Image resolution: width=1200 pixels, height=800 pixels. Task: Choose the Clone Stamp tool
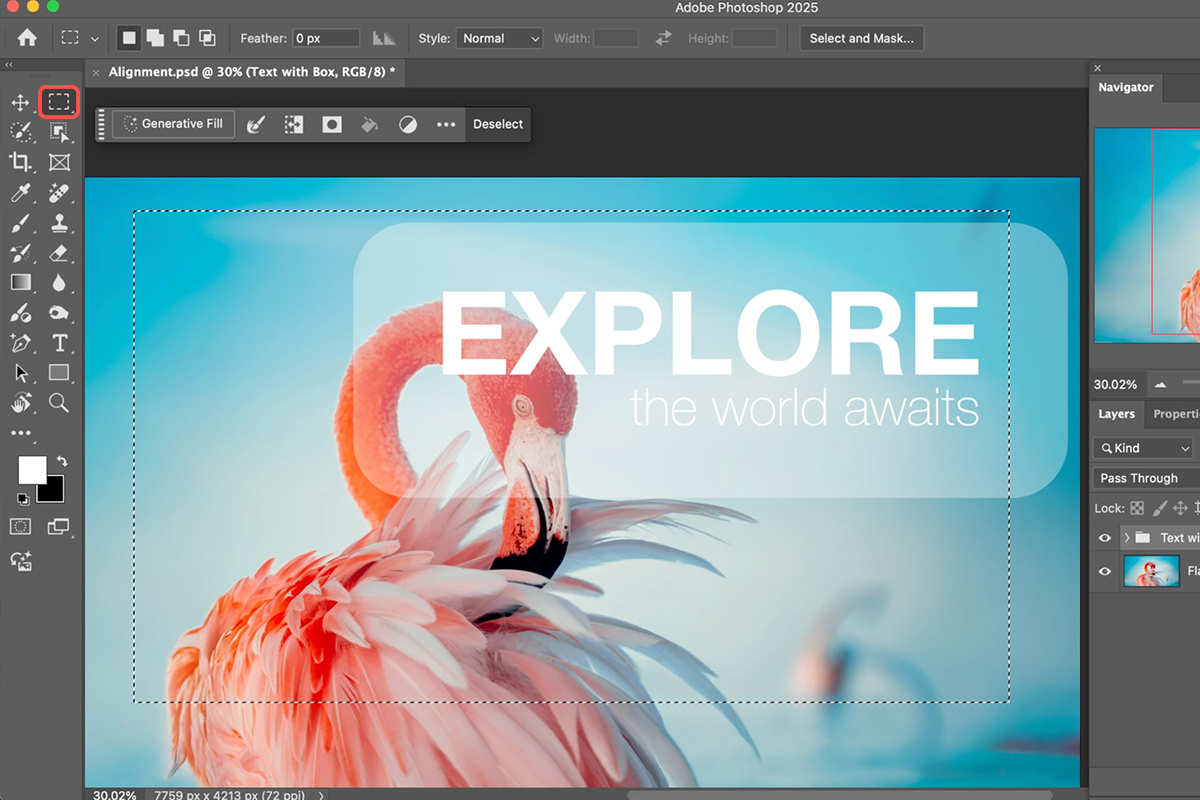tap(59, 223)
